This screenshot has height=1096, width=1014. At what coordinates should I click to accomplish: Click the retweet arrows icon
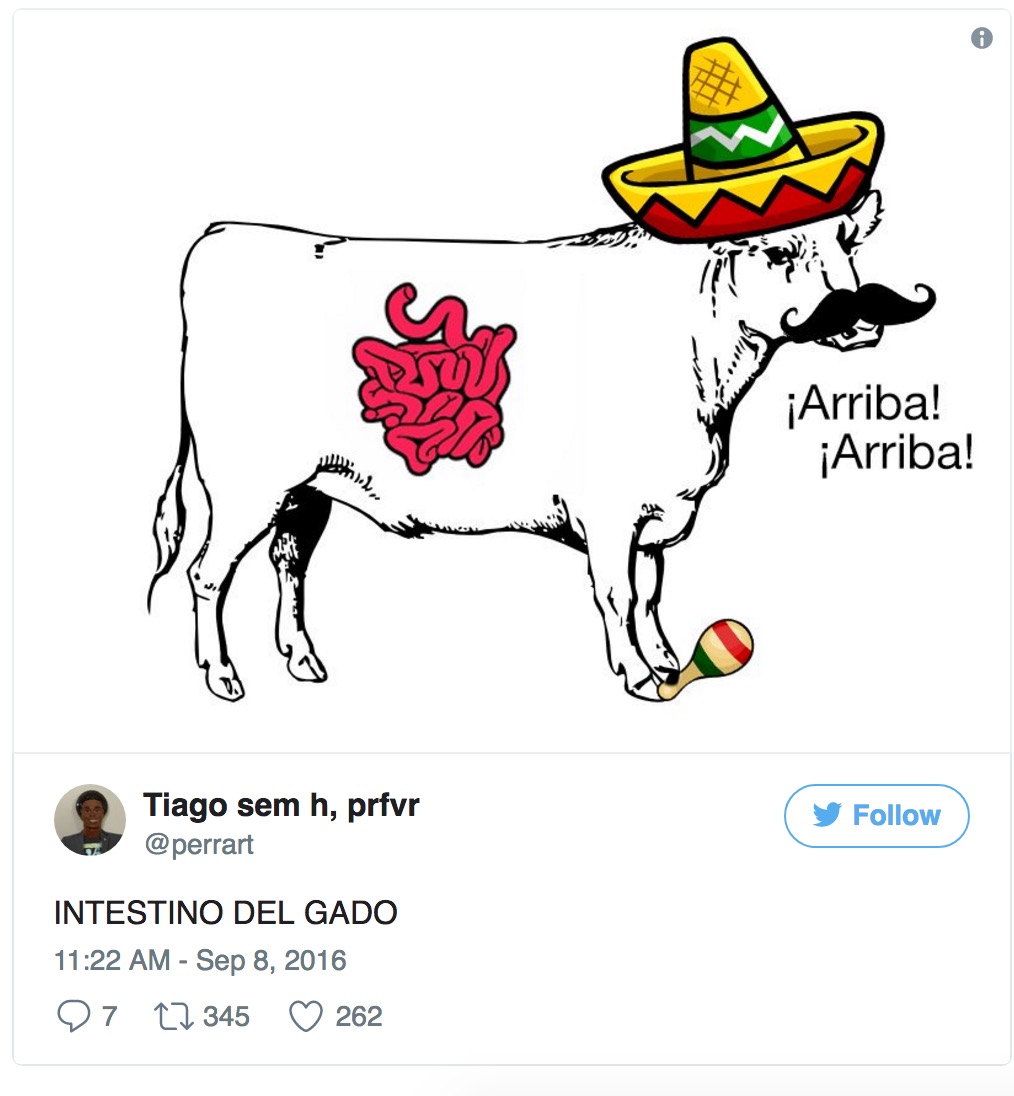173,1016
